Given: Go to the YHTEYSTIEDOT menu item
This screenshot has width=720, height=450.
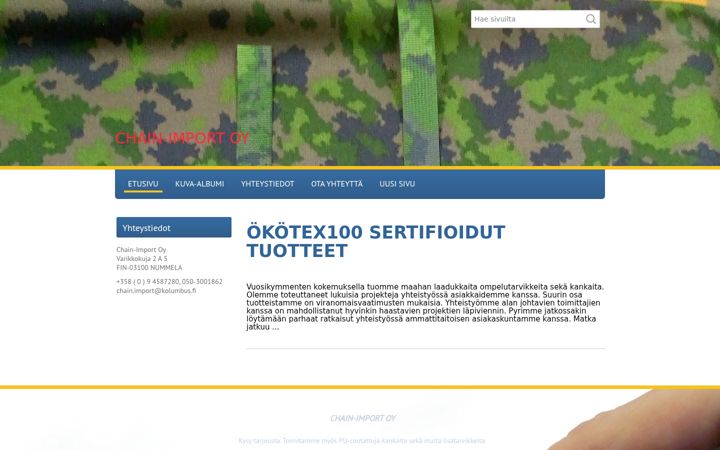Looking at the screenshot, I should point(267,184).
